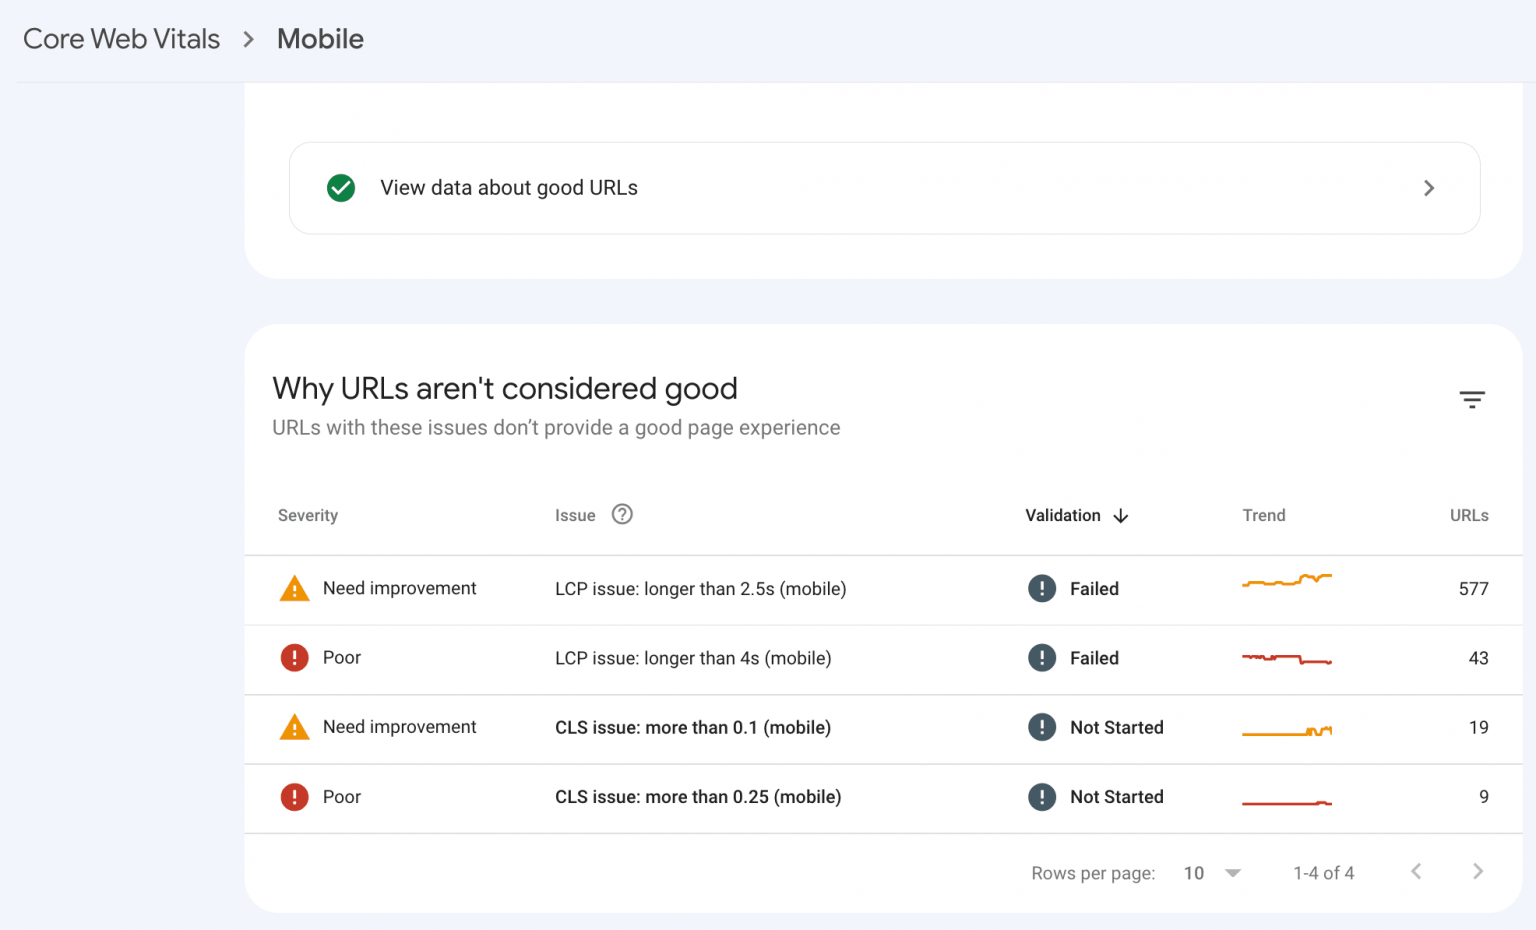
Task: Click the Not Started icon for CLS 0.1 issue
Action: point(1041,727)
